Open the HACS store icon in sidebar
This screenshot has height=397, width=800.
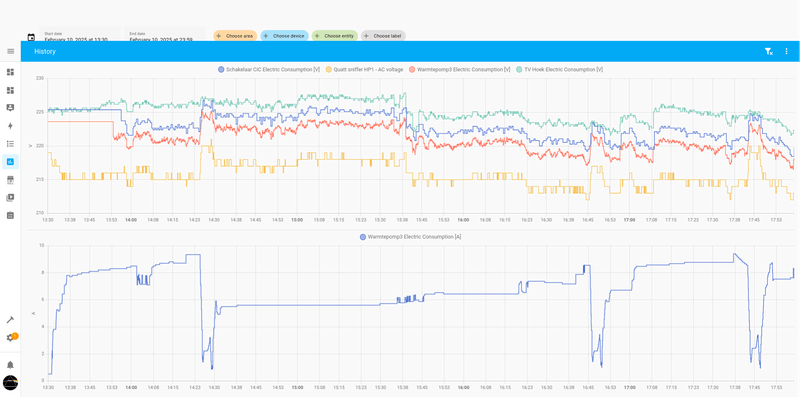click(x=10, y=180)
